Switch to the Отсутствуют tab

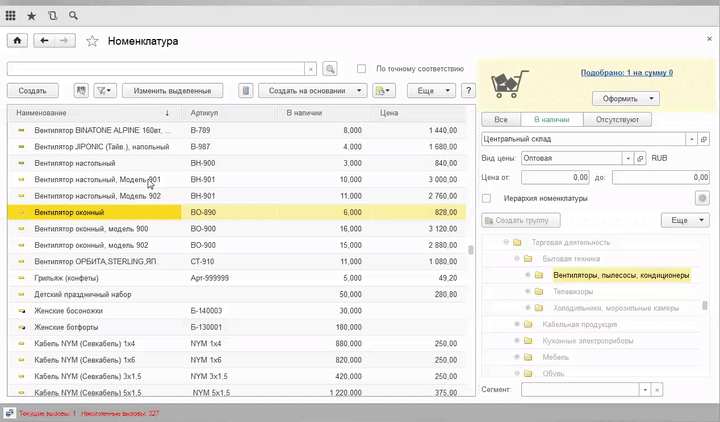coord(617,119)
